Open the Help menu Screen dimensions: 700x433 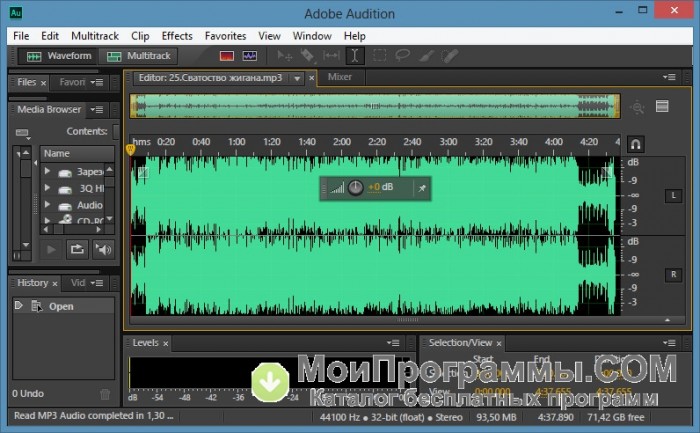coord(354,36)
